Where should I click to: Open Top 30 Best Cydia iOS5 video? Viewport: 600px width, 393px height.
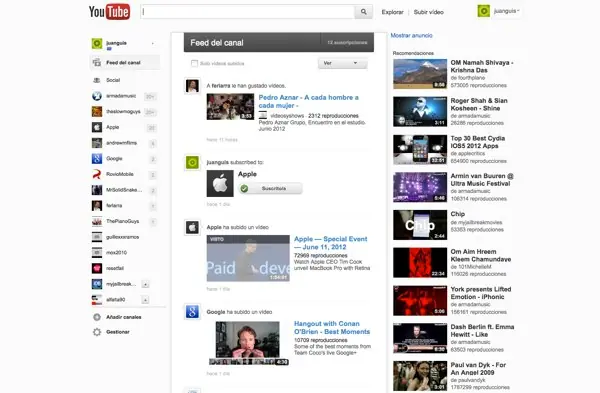478,142
